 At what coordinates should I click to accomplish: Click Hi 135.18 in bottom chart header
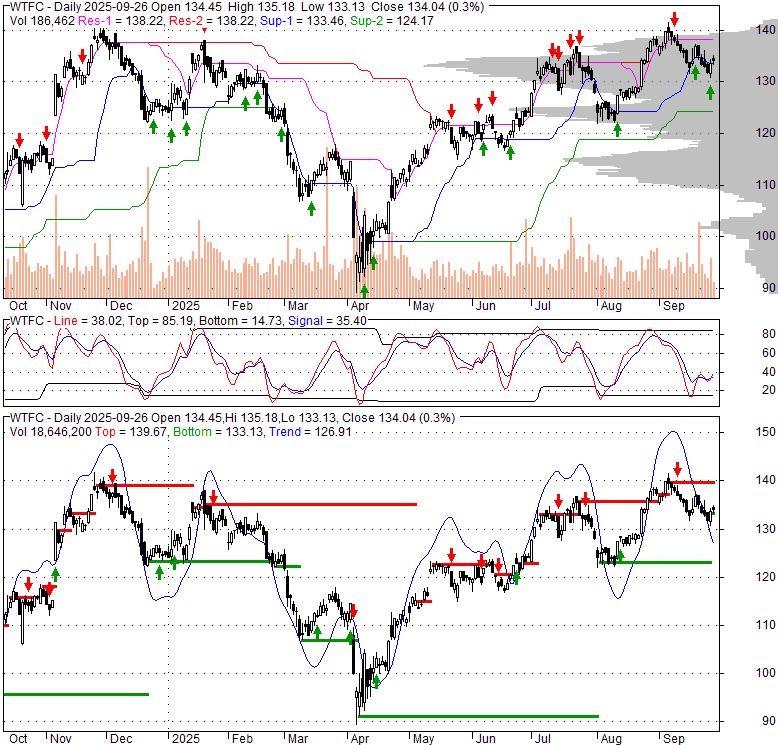coord(253,418)
